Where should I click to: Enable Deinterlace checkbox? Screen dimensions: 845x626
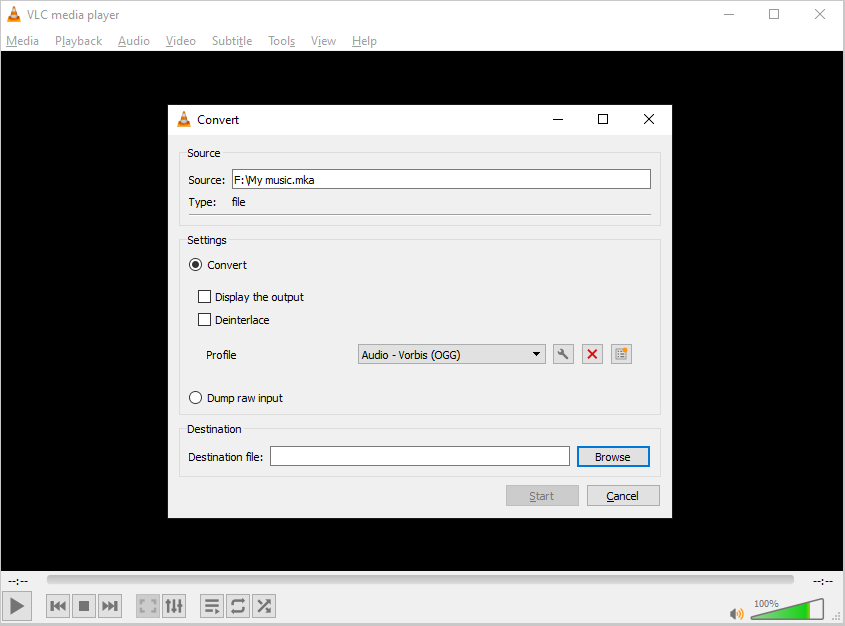(x=204, y=320)
